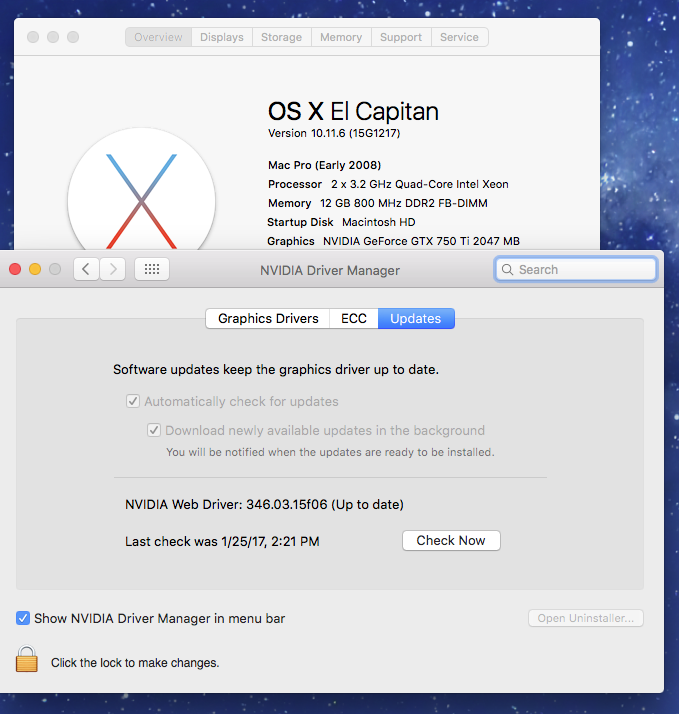Image resolution: width=679 pixels, height=714 pixels.
Task: Click Mac Pro (Early 2008) model text
Action: (324, 165)
